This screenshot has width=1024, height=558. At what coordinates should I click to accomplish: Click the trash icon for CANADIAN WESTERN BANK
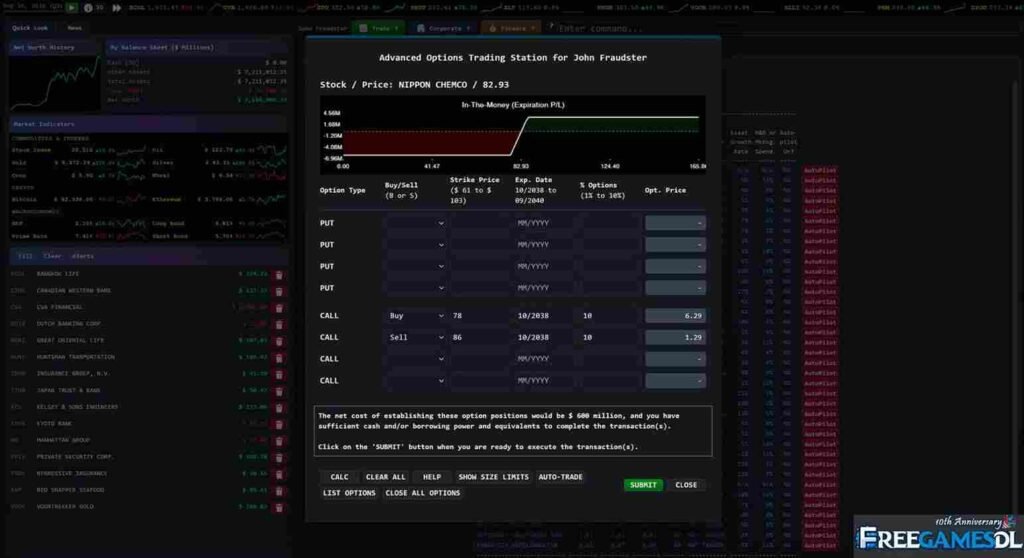(279, 291)
